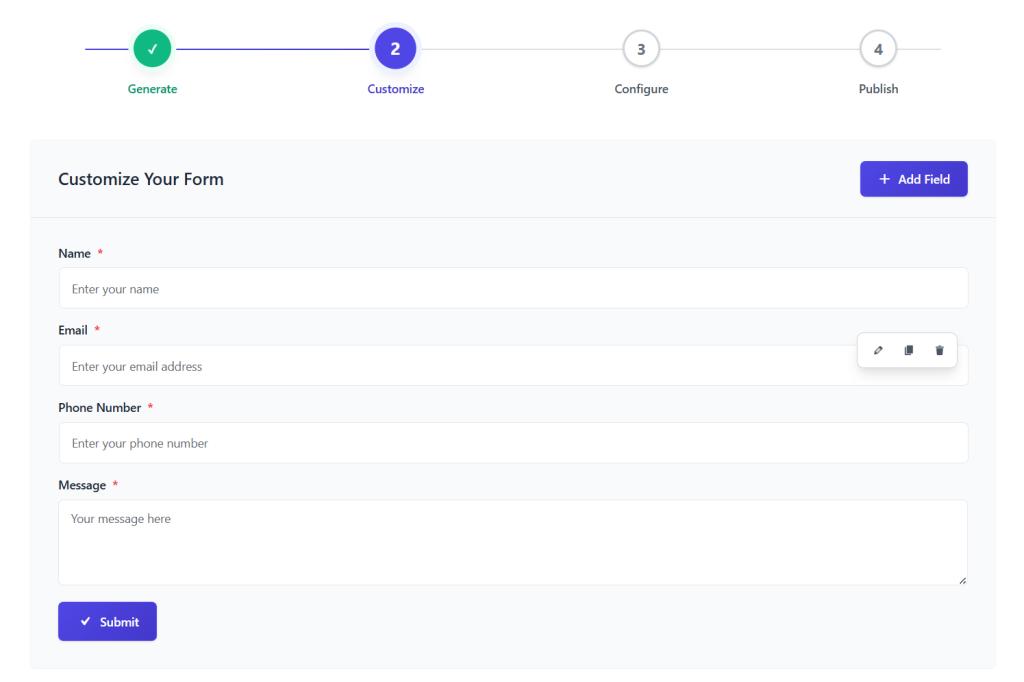Delete the Email field with trash icon
Screen dimensions: 1024x682
939,350
